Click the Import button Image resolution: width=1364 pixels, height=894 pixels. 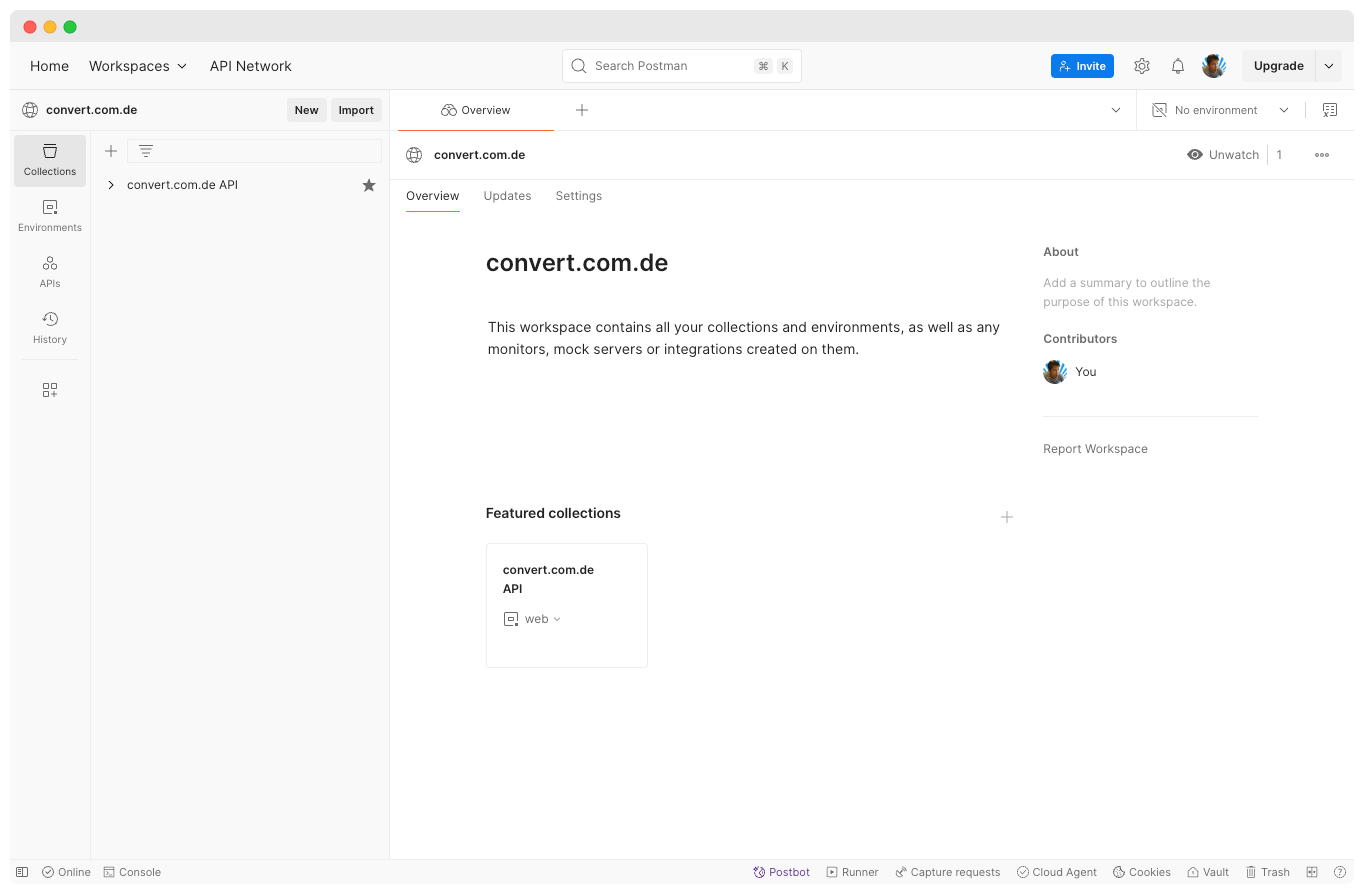click(356, 110)
